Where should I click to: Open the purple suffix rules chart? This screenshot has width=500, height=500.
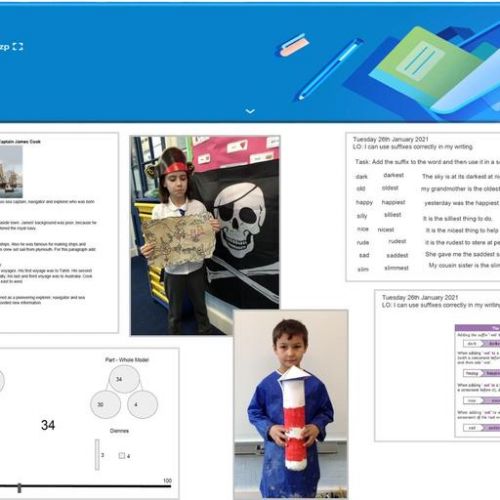point(477,380)
